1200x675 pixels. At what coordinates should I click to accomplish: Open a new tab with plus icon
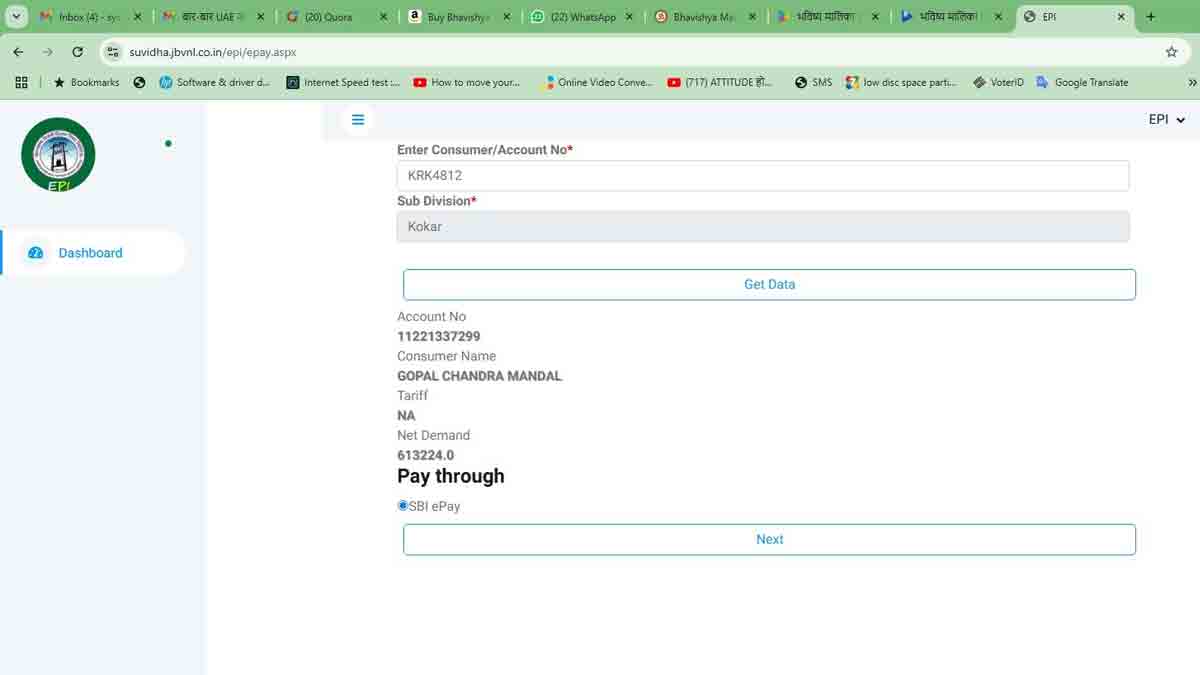pos(1151,17)
